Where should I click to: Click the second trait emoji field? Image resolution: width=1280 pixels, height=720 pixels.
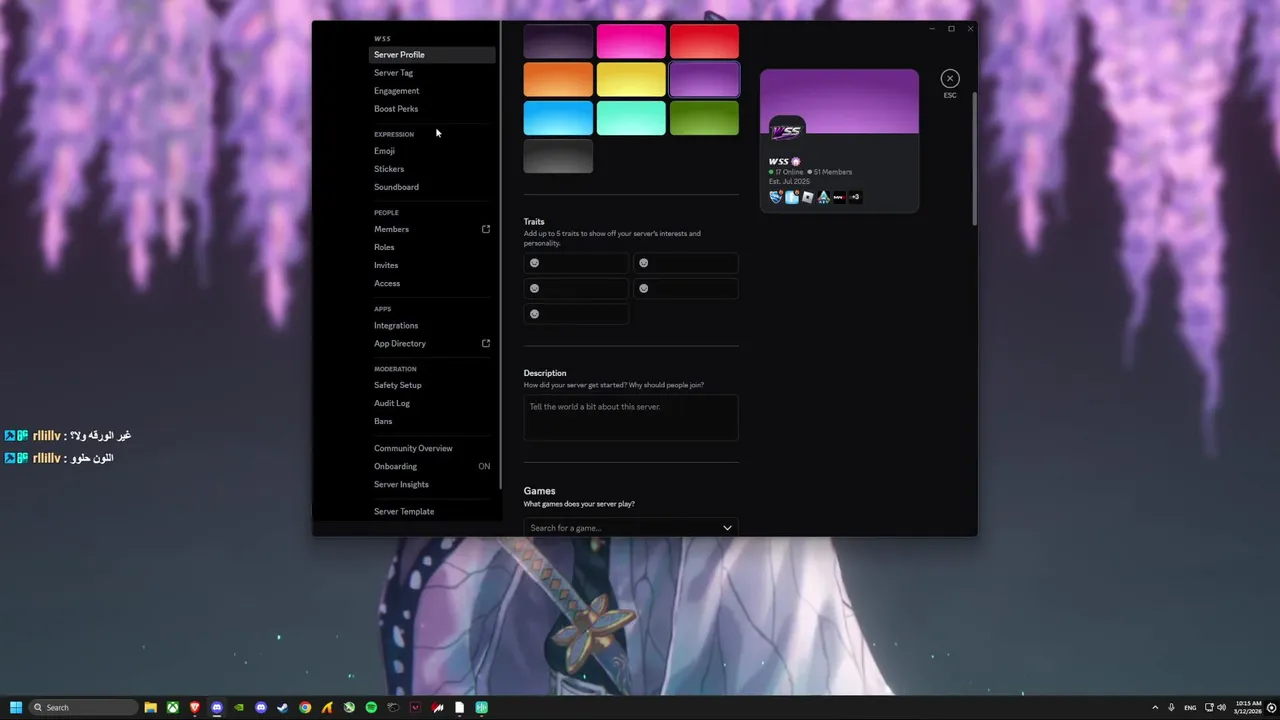coord(686,263)
